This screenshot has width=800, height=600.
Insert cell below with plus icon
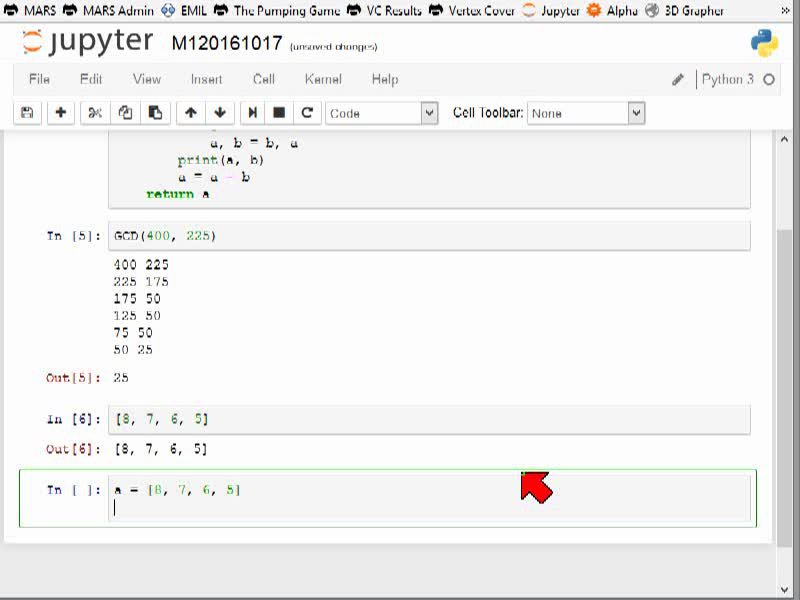(x=60, y=113)
